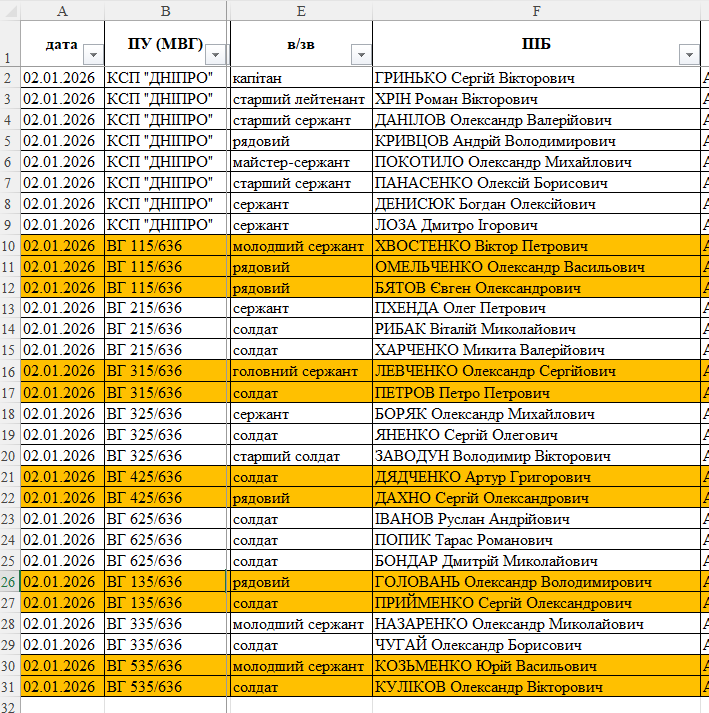Select ВГ 325/636 cell in row 18
The width and height of the screenshot is (709, 713).
point(166,414)
